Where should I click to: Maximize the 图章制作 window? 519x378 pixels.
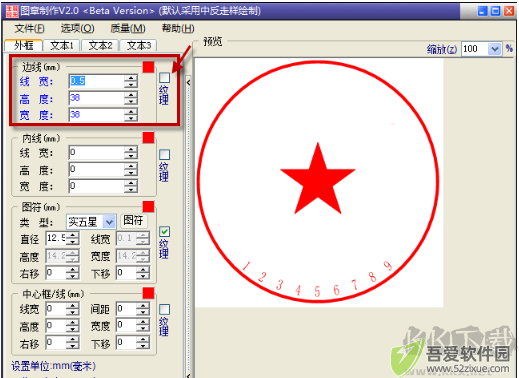click(495, 11)
